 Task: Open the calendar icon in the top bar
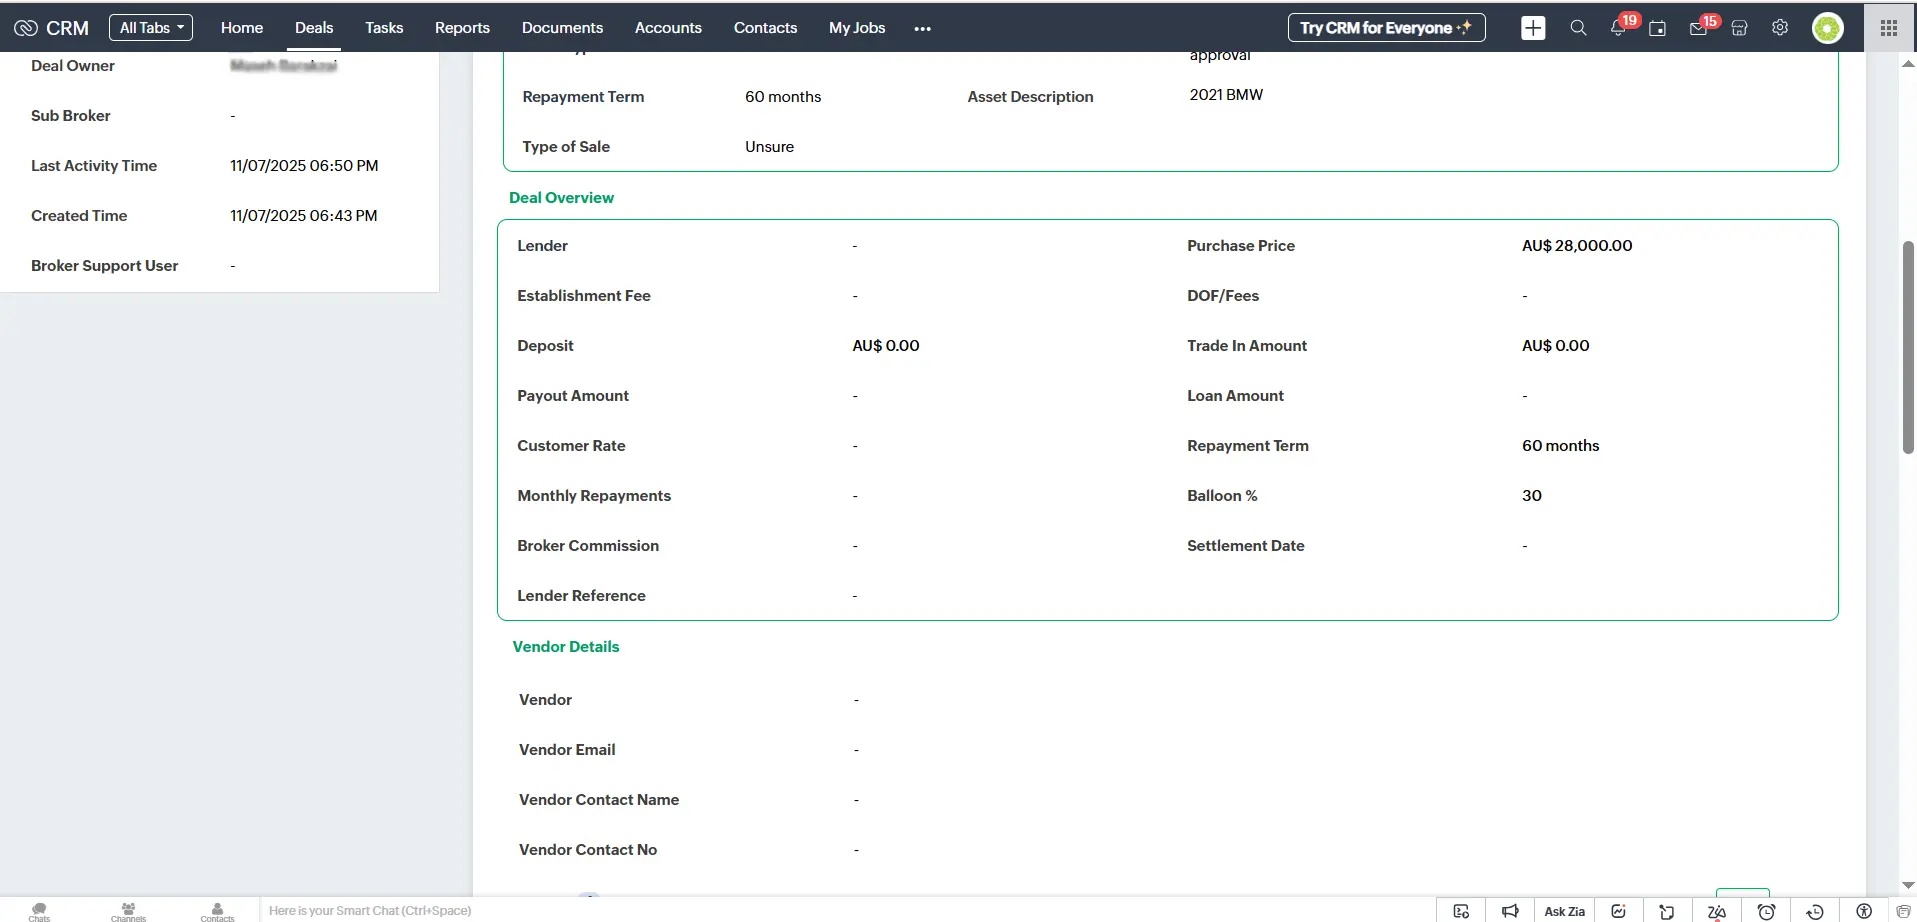point(1658,28)
